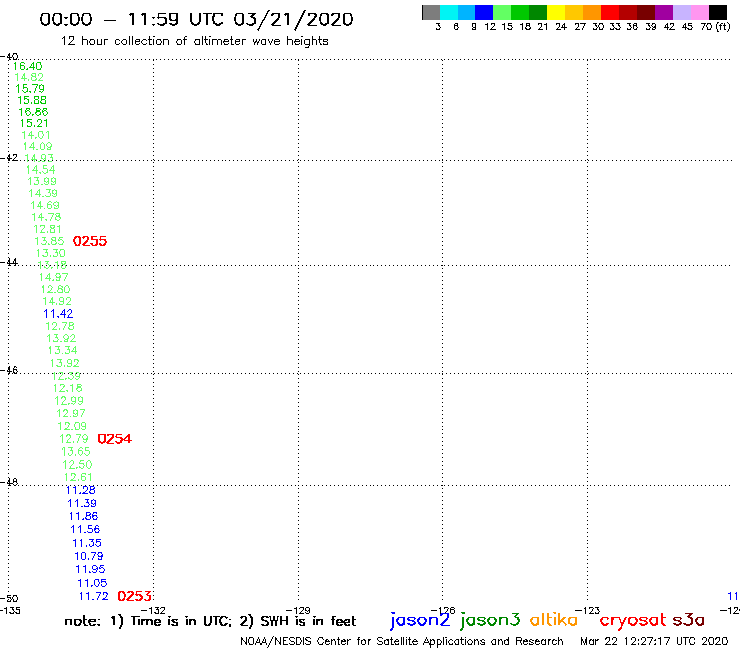
Task: Click the wave height value 14.92
Action: point(57,301)
